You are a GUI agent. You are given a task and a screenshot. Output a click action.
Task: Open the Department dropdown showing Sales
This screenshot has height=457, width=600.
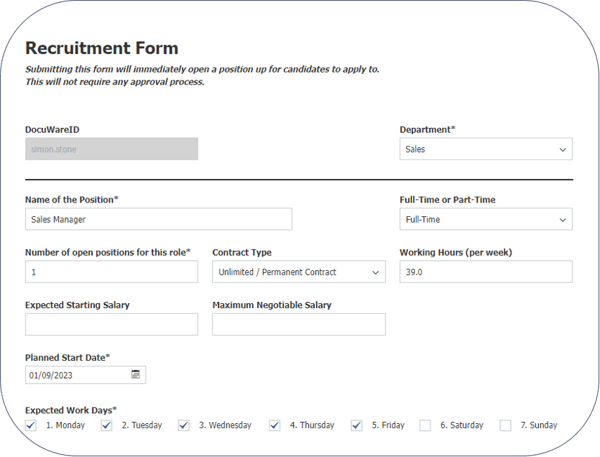485,149
